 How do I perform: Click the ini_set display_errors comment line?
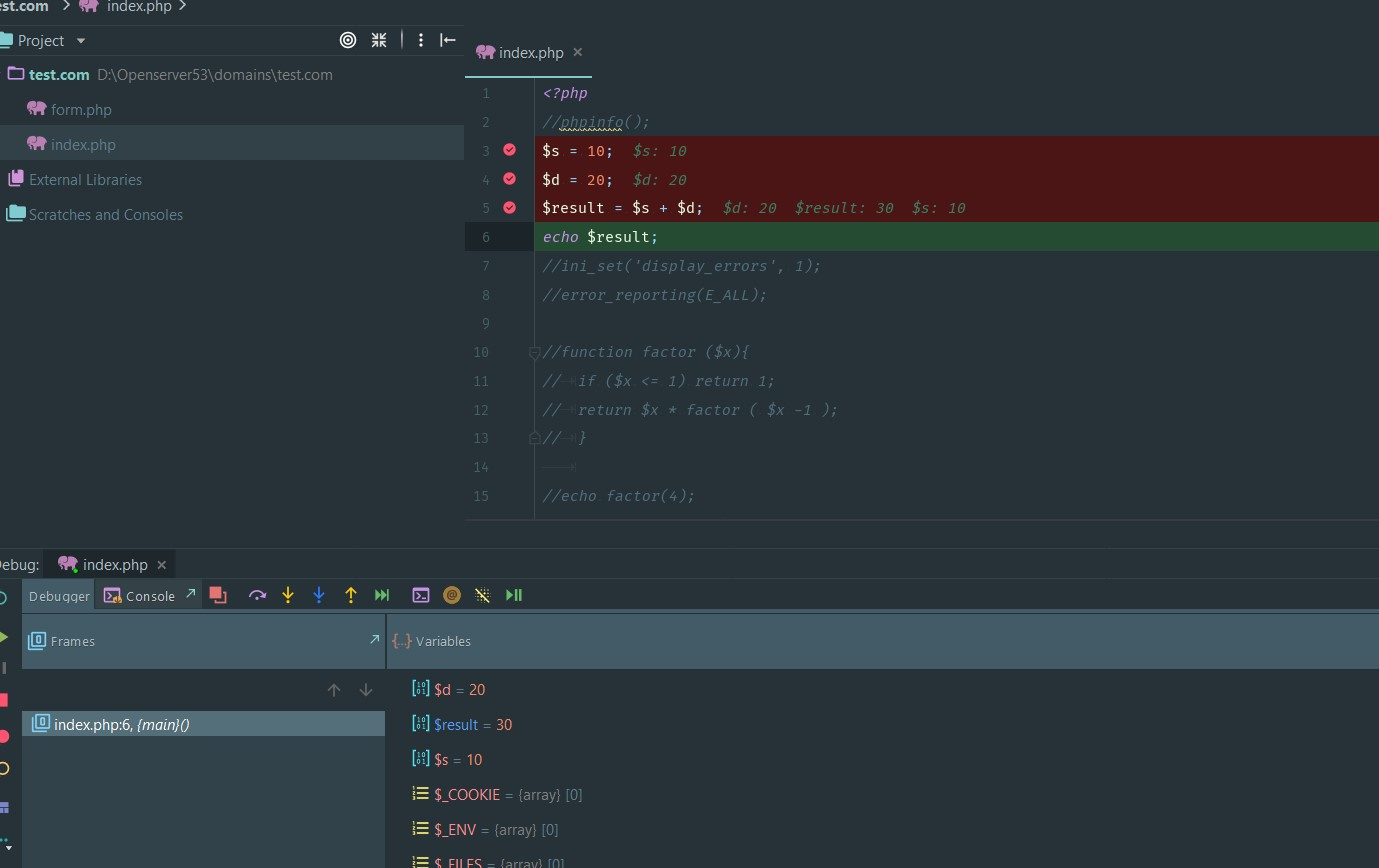pos(681,266)
